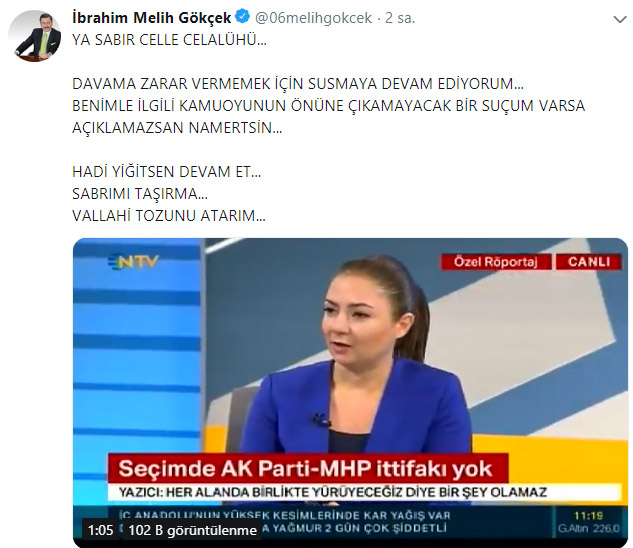This screenshot has height=548, width=633.
Task: Click the 1:05 video duration label
Action: (101, 530)
